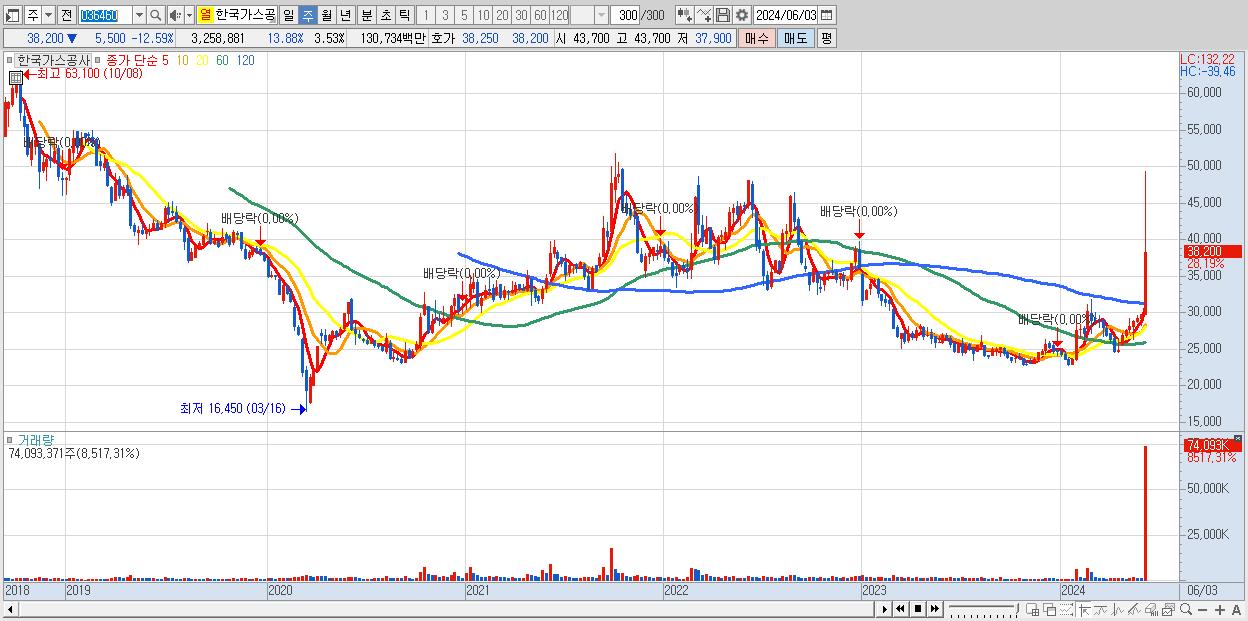
Task: Click the 60-period moving average legend label
Action: 222,60
